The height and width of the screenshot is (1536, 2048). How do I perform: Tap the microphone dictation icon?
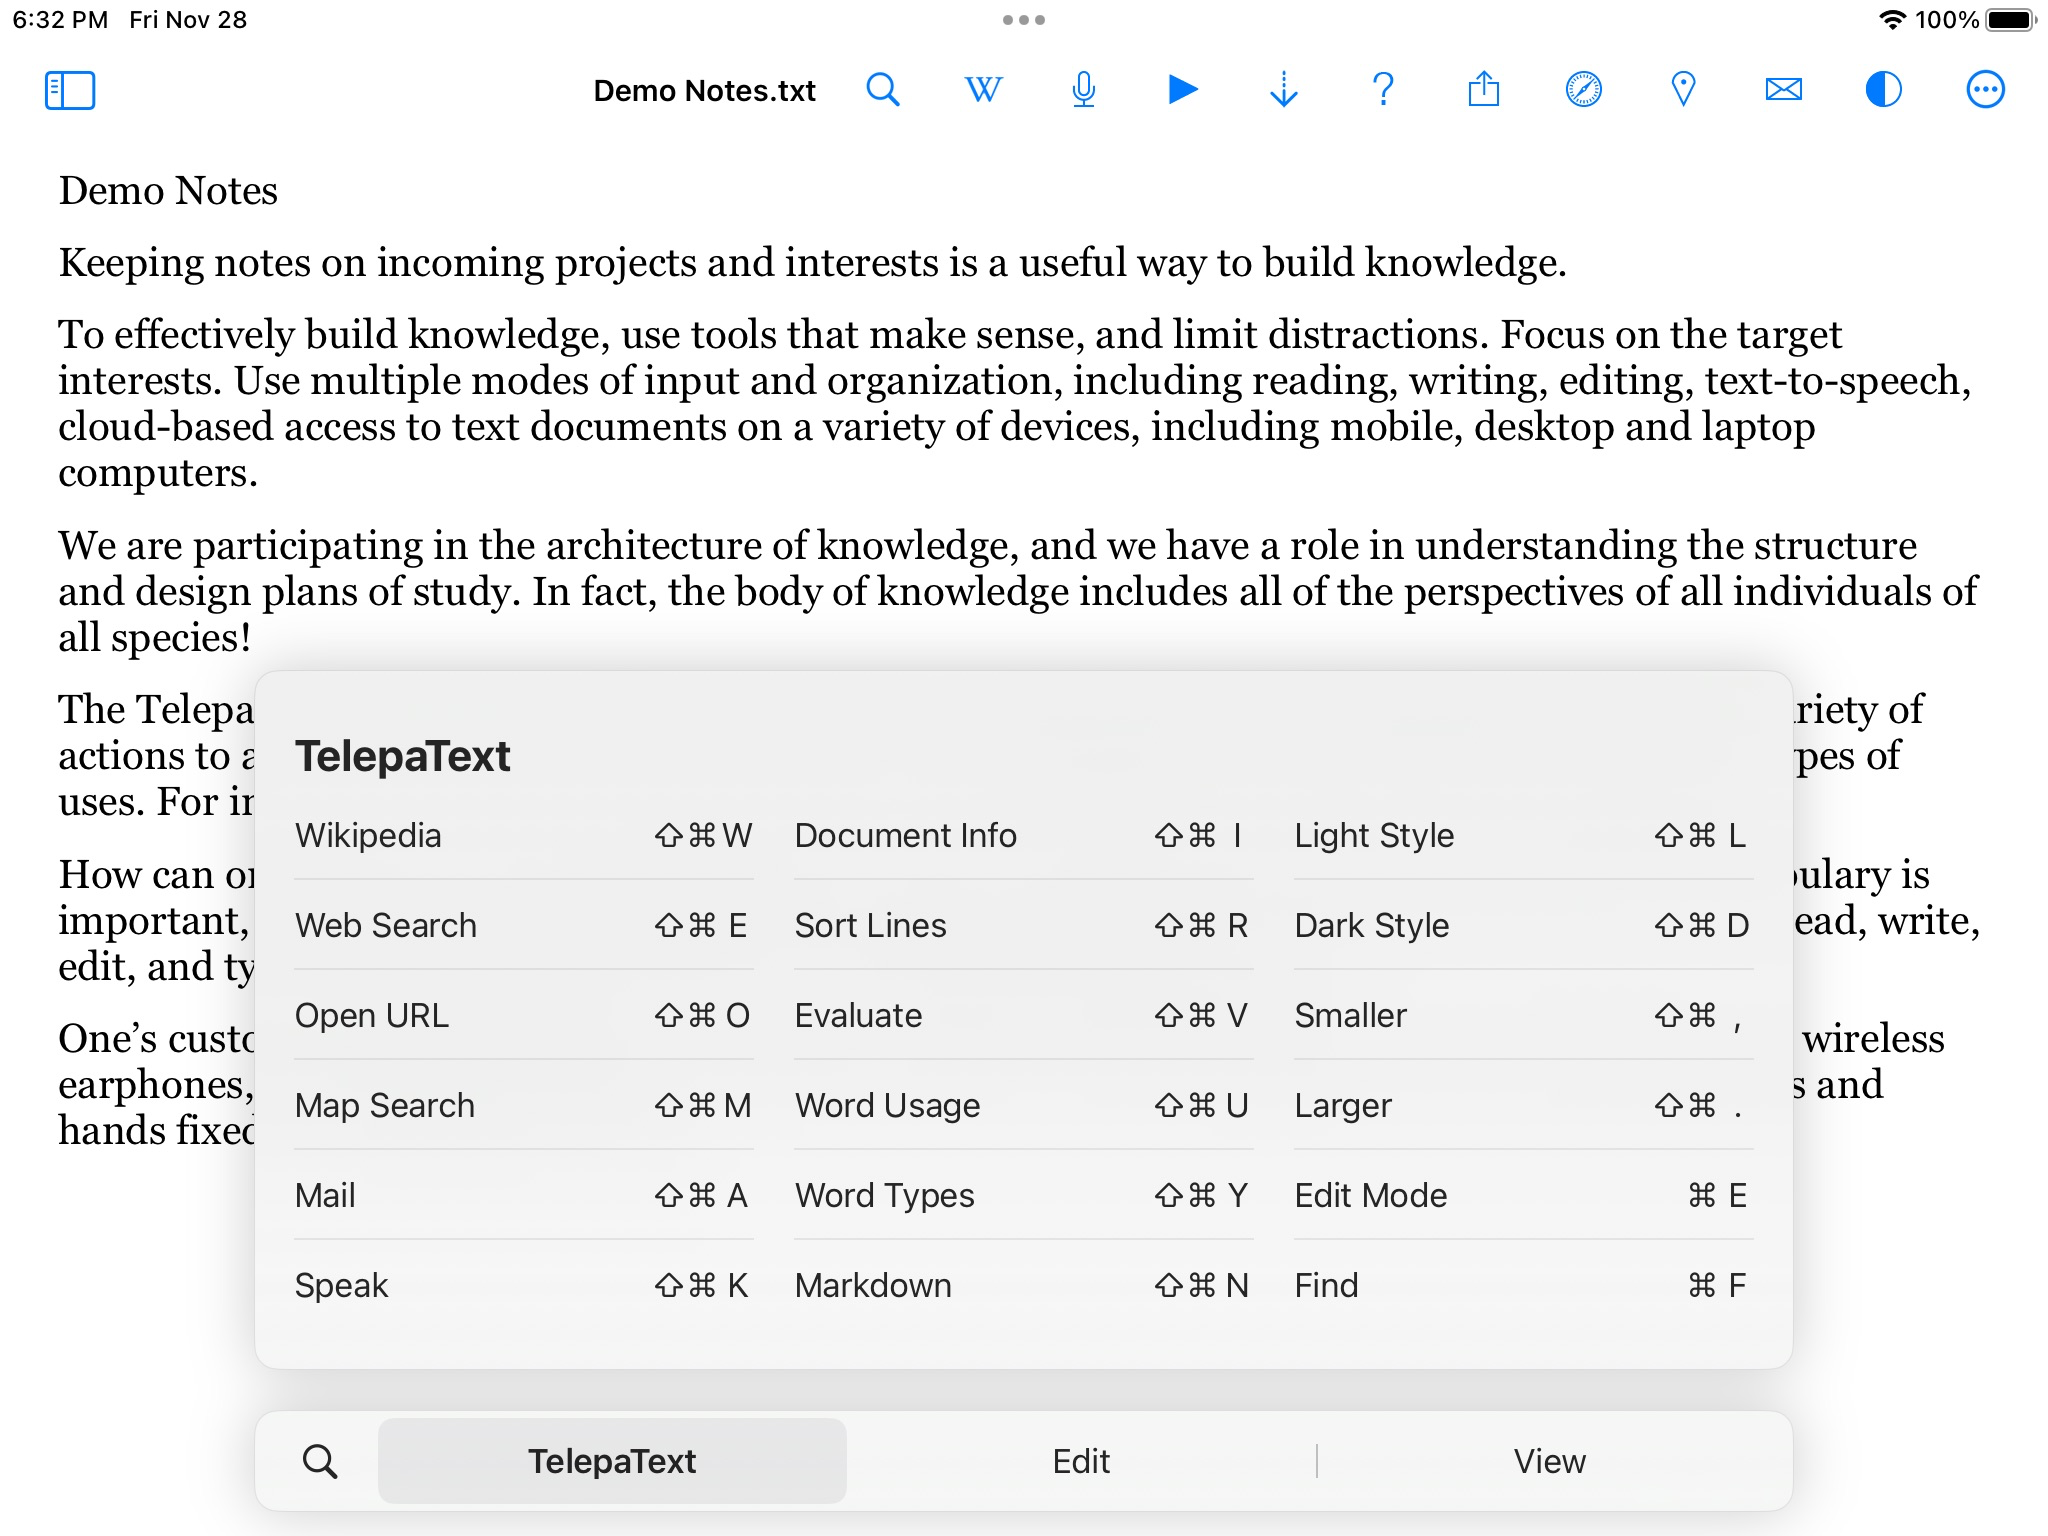[1083, 90]
